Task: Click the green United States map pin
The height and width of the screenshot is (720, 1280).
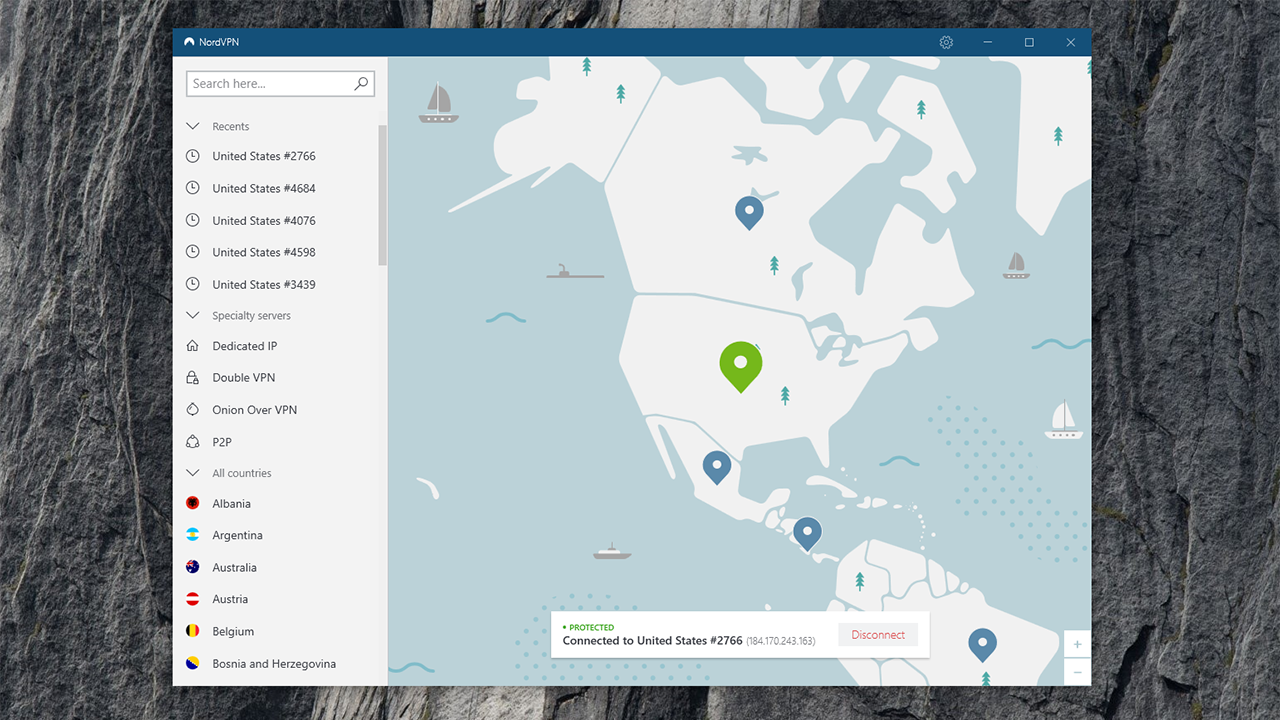Action: [x=741, y=367]
